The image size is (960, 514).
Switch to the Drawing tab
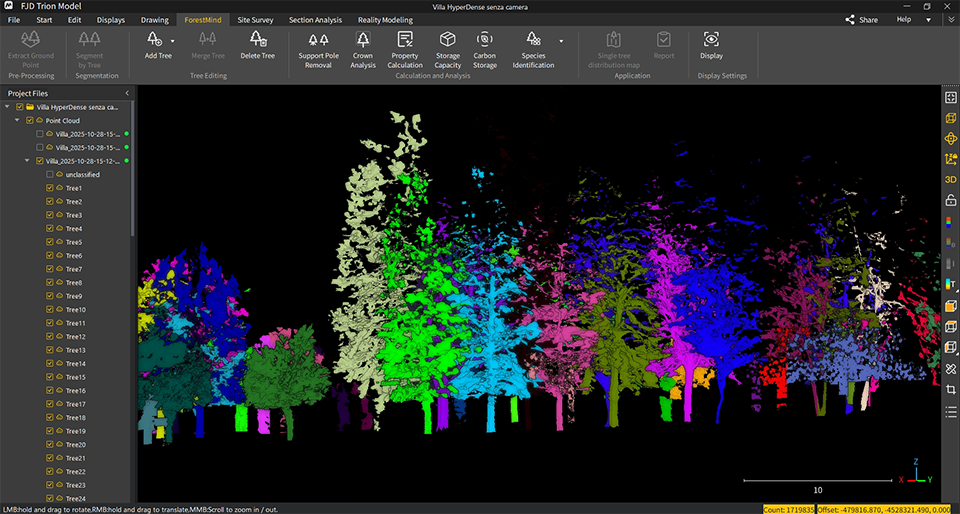pyautogui.click(x=154, y=20)
